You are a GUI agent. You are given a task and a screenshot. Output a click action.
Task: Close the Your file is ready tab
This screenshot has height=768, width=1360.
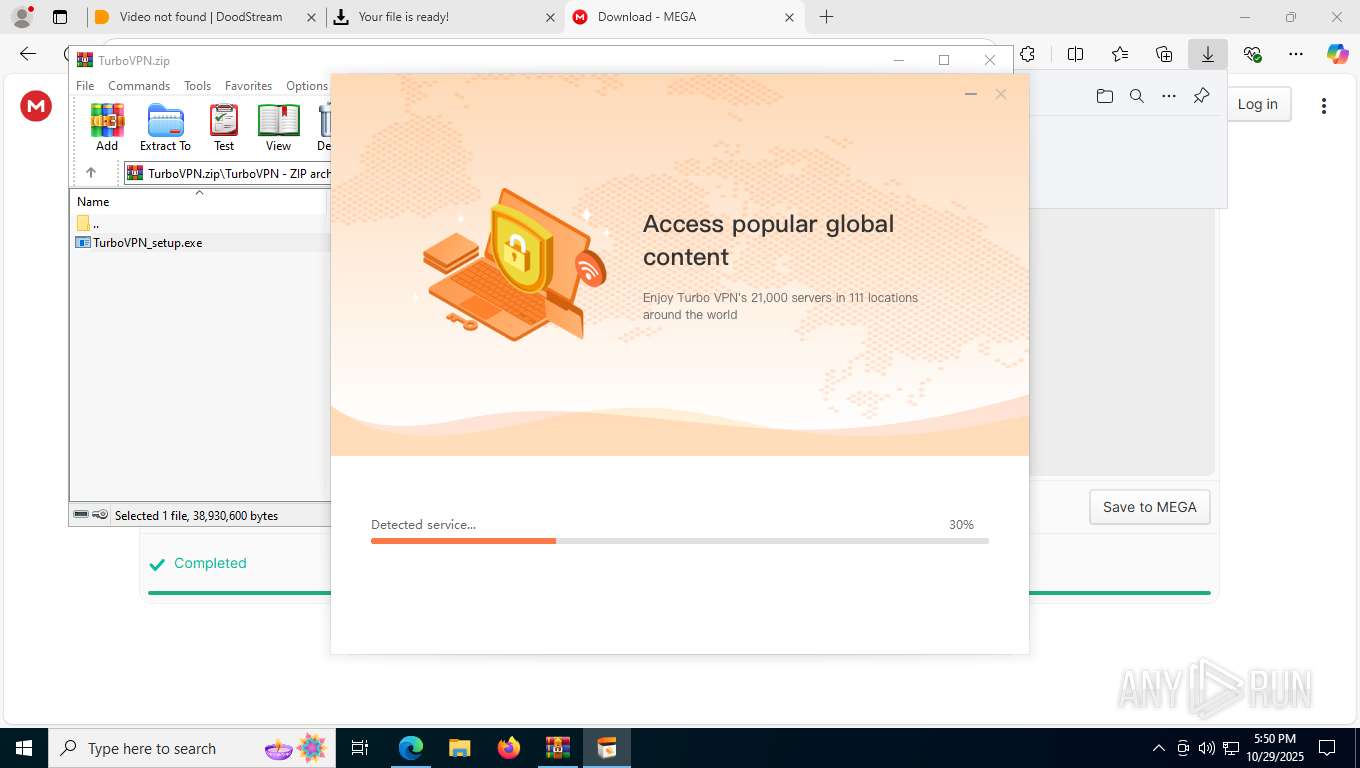pyautogui.click(x=550, y=17)
